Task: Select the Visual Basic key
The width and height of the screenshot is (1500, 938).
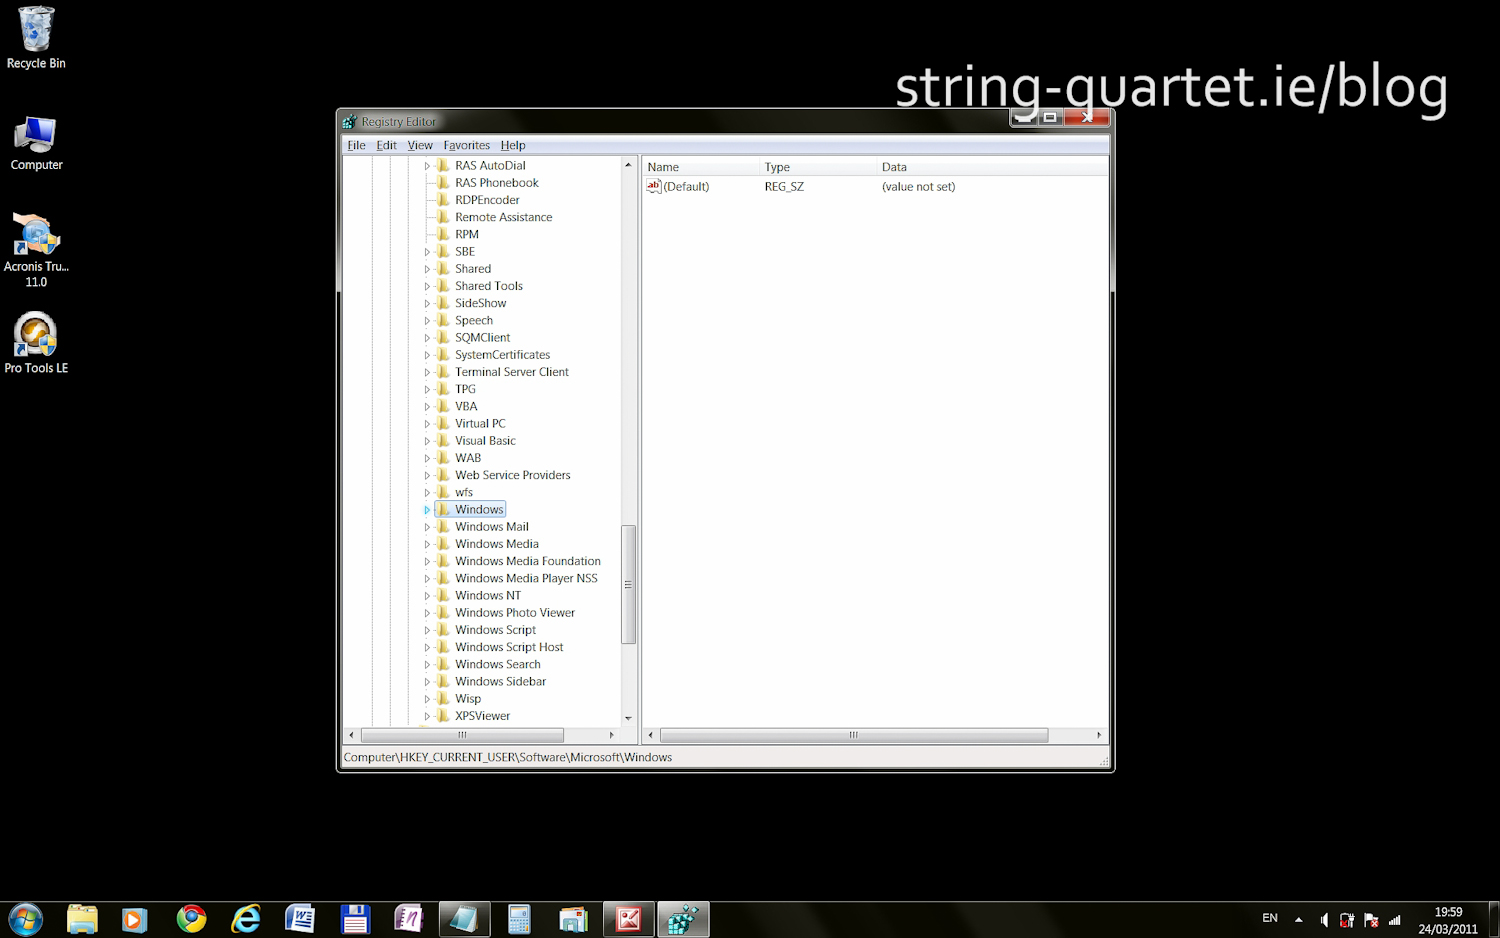Action: [485, 441]
